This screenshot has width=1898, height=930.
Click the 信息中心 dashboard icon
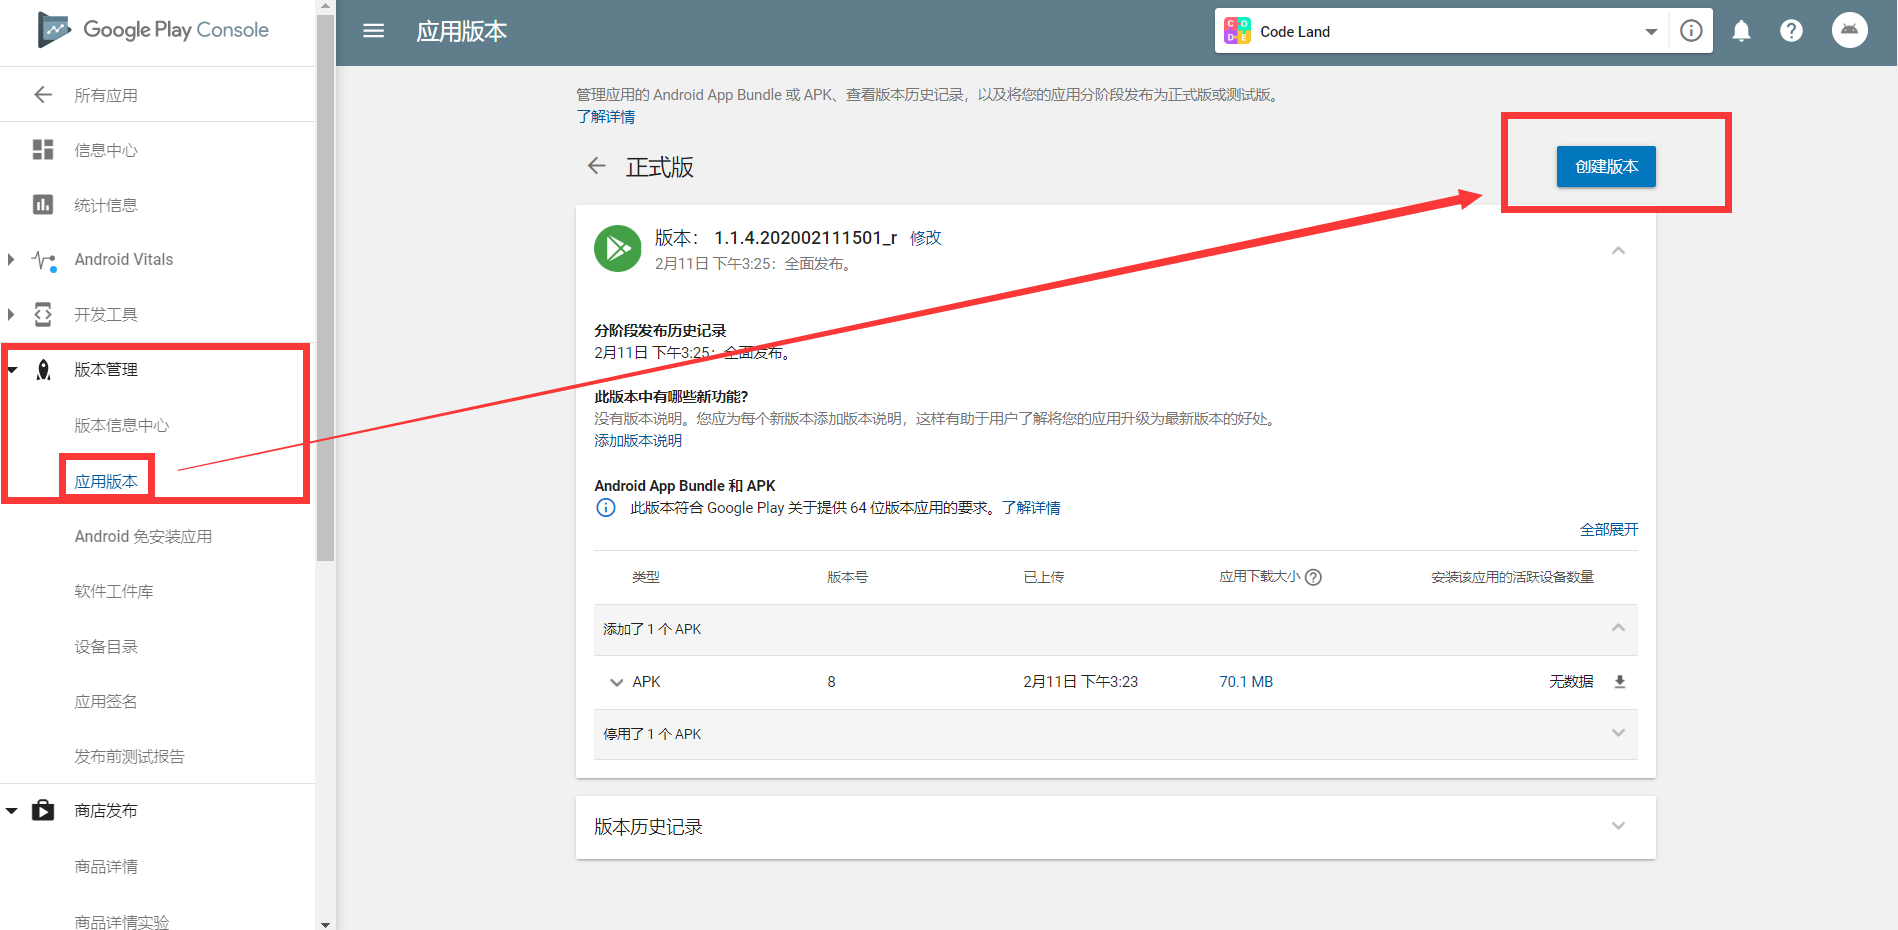click(x=43, y=150)
